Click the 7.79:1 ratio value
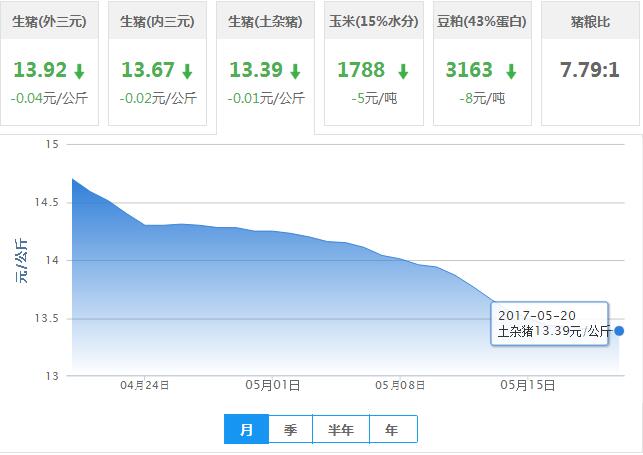Screen dimensions: 643x455 coord(589,71)
